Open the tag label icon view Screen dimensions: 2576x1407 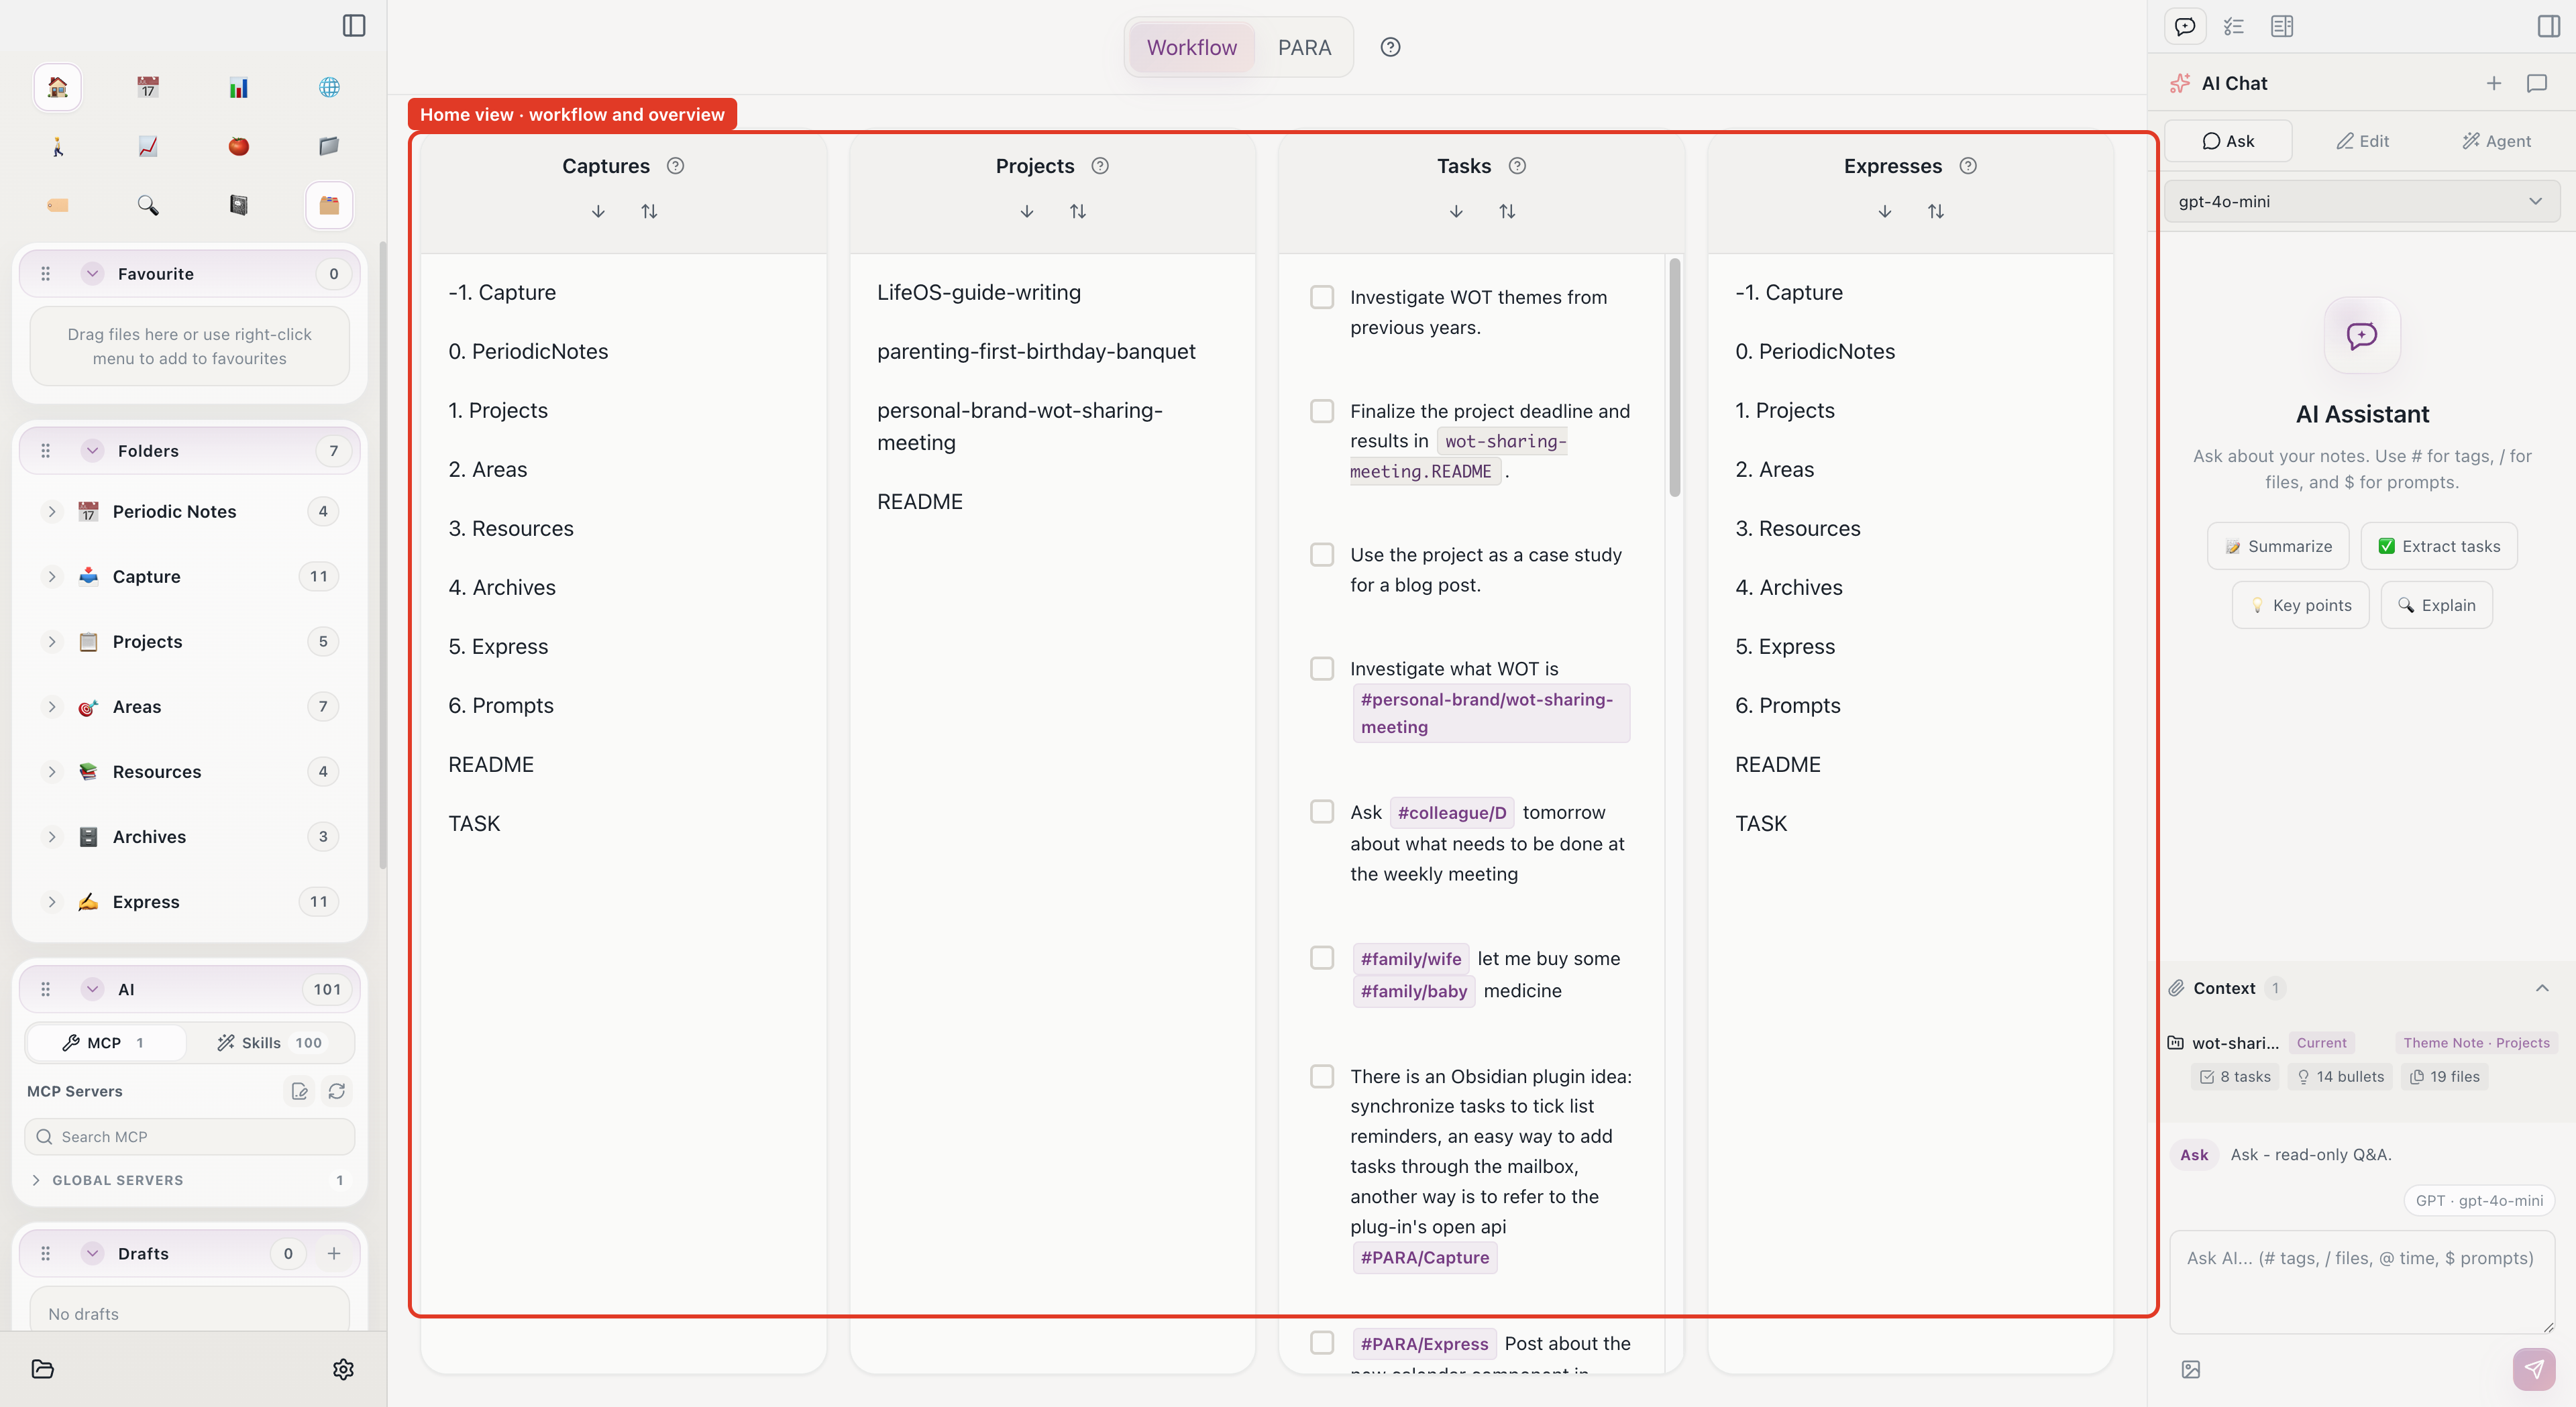click(57, 205)
